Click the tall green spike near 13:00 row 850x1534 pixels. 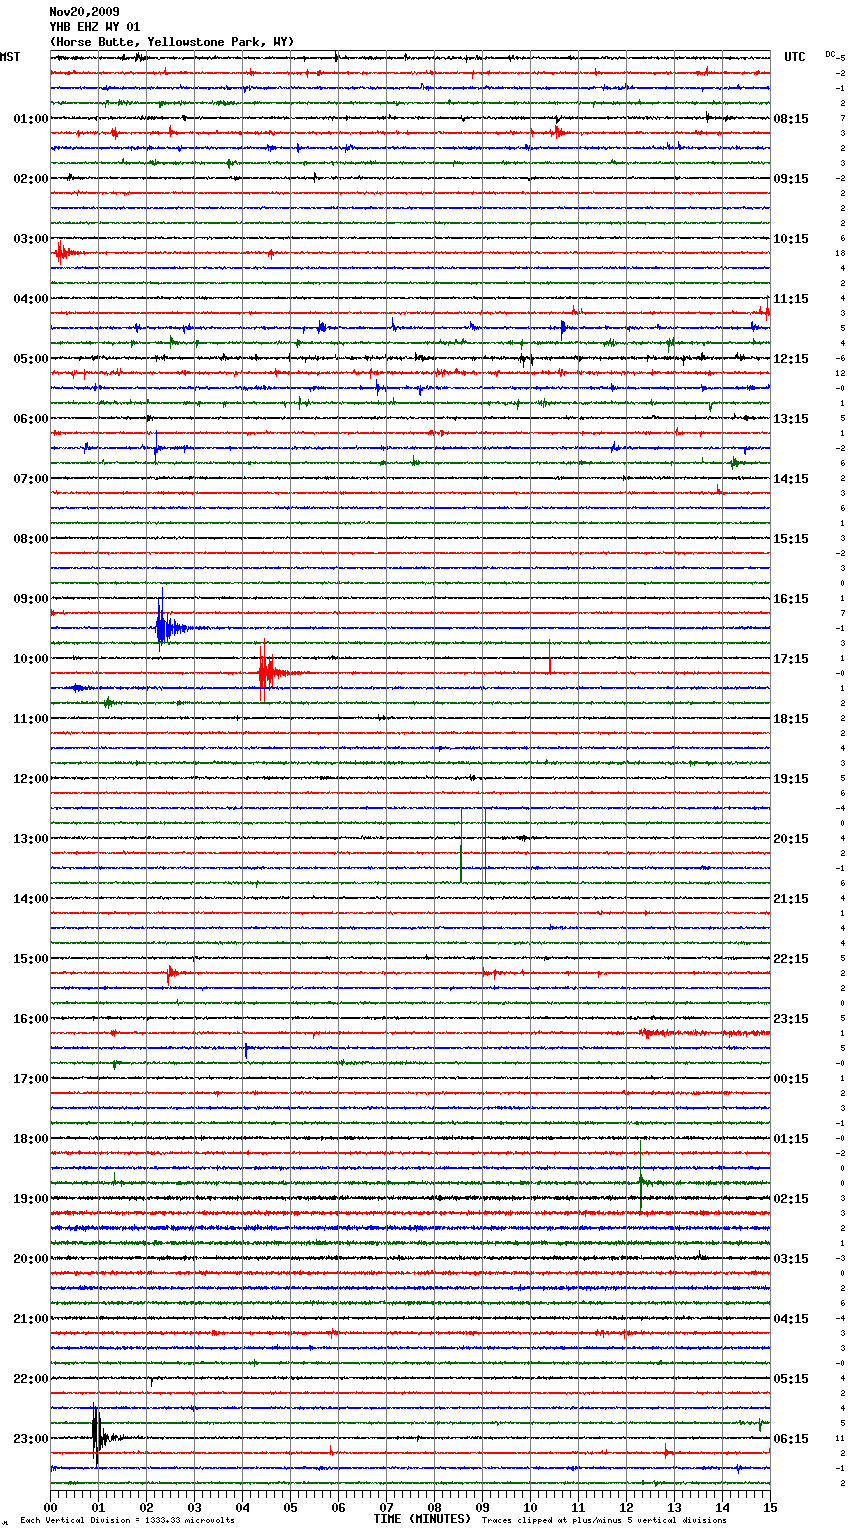461,846
